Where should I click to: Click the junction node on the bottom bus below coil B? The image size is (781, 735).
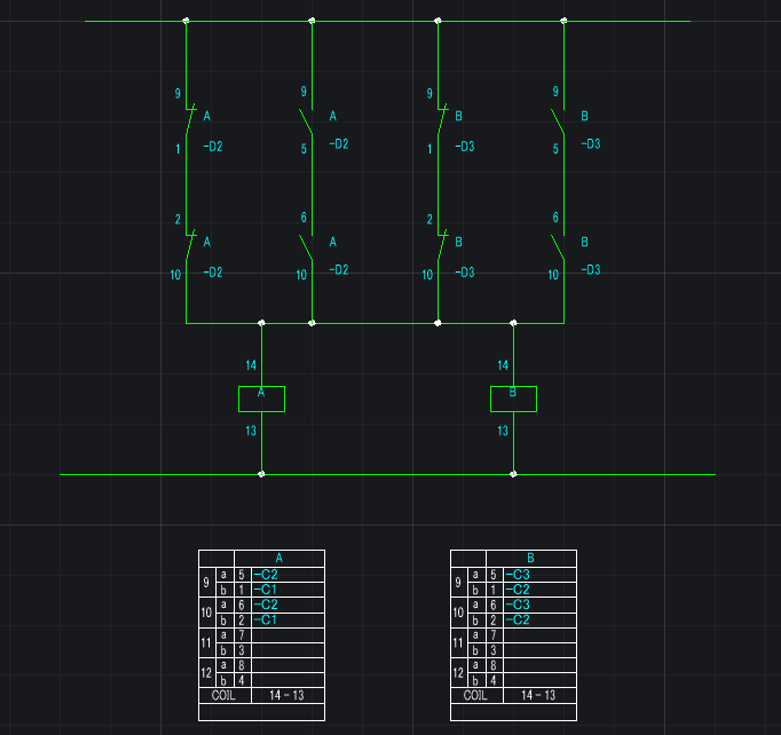514,474
